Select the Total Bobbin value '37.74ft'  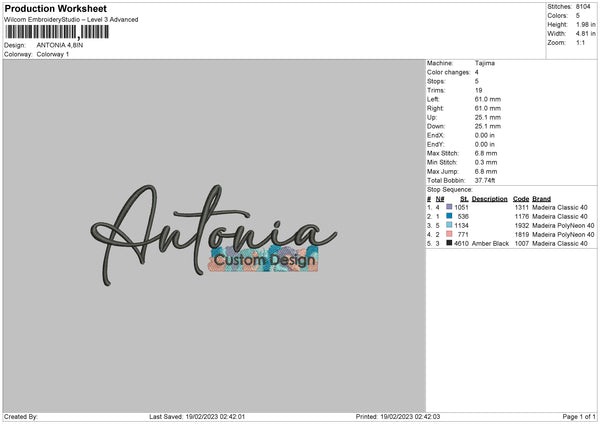click(485, 181)
